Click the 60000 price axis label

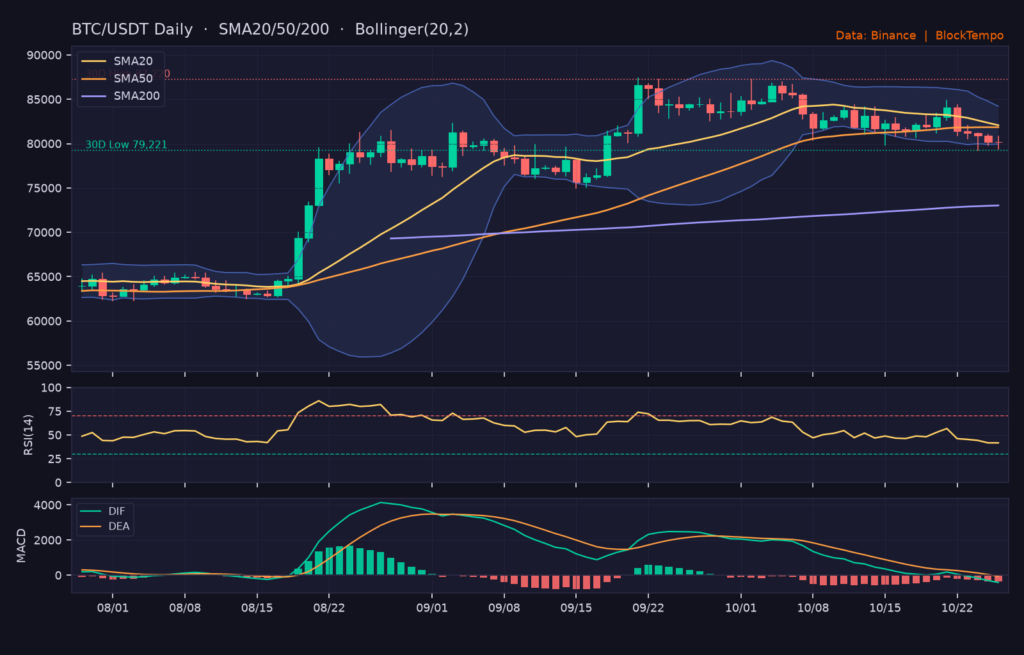point(44,321)
